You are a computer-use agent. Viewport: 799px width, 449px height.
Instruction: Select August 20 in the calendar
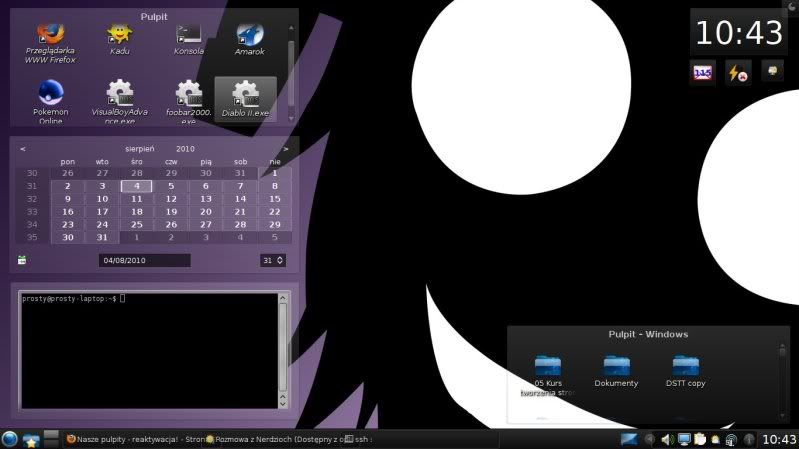206,212
